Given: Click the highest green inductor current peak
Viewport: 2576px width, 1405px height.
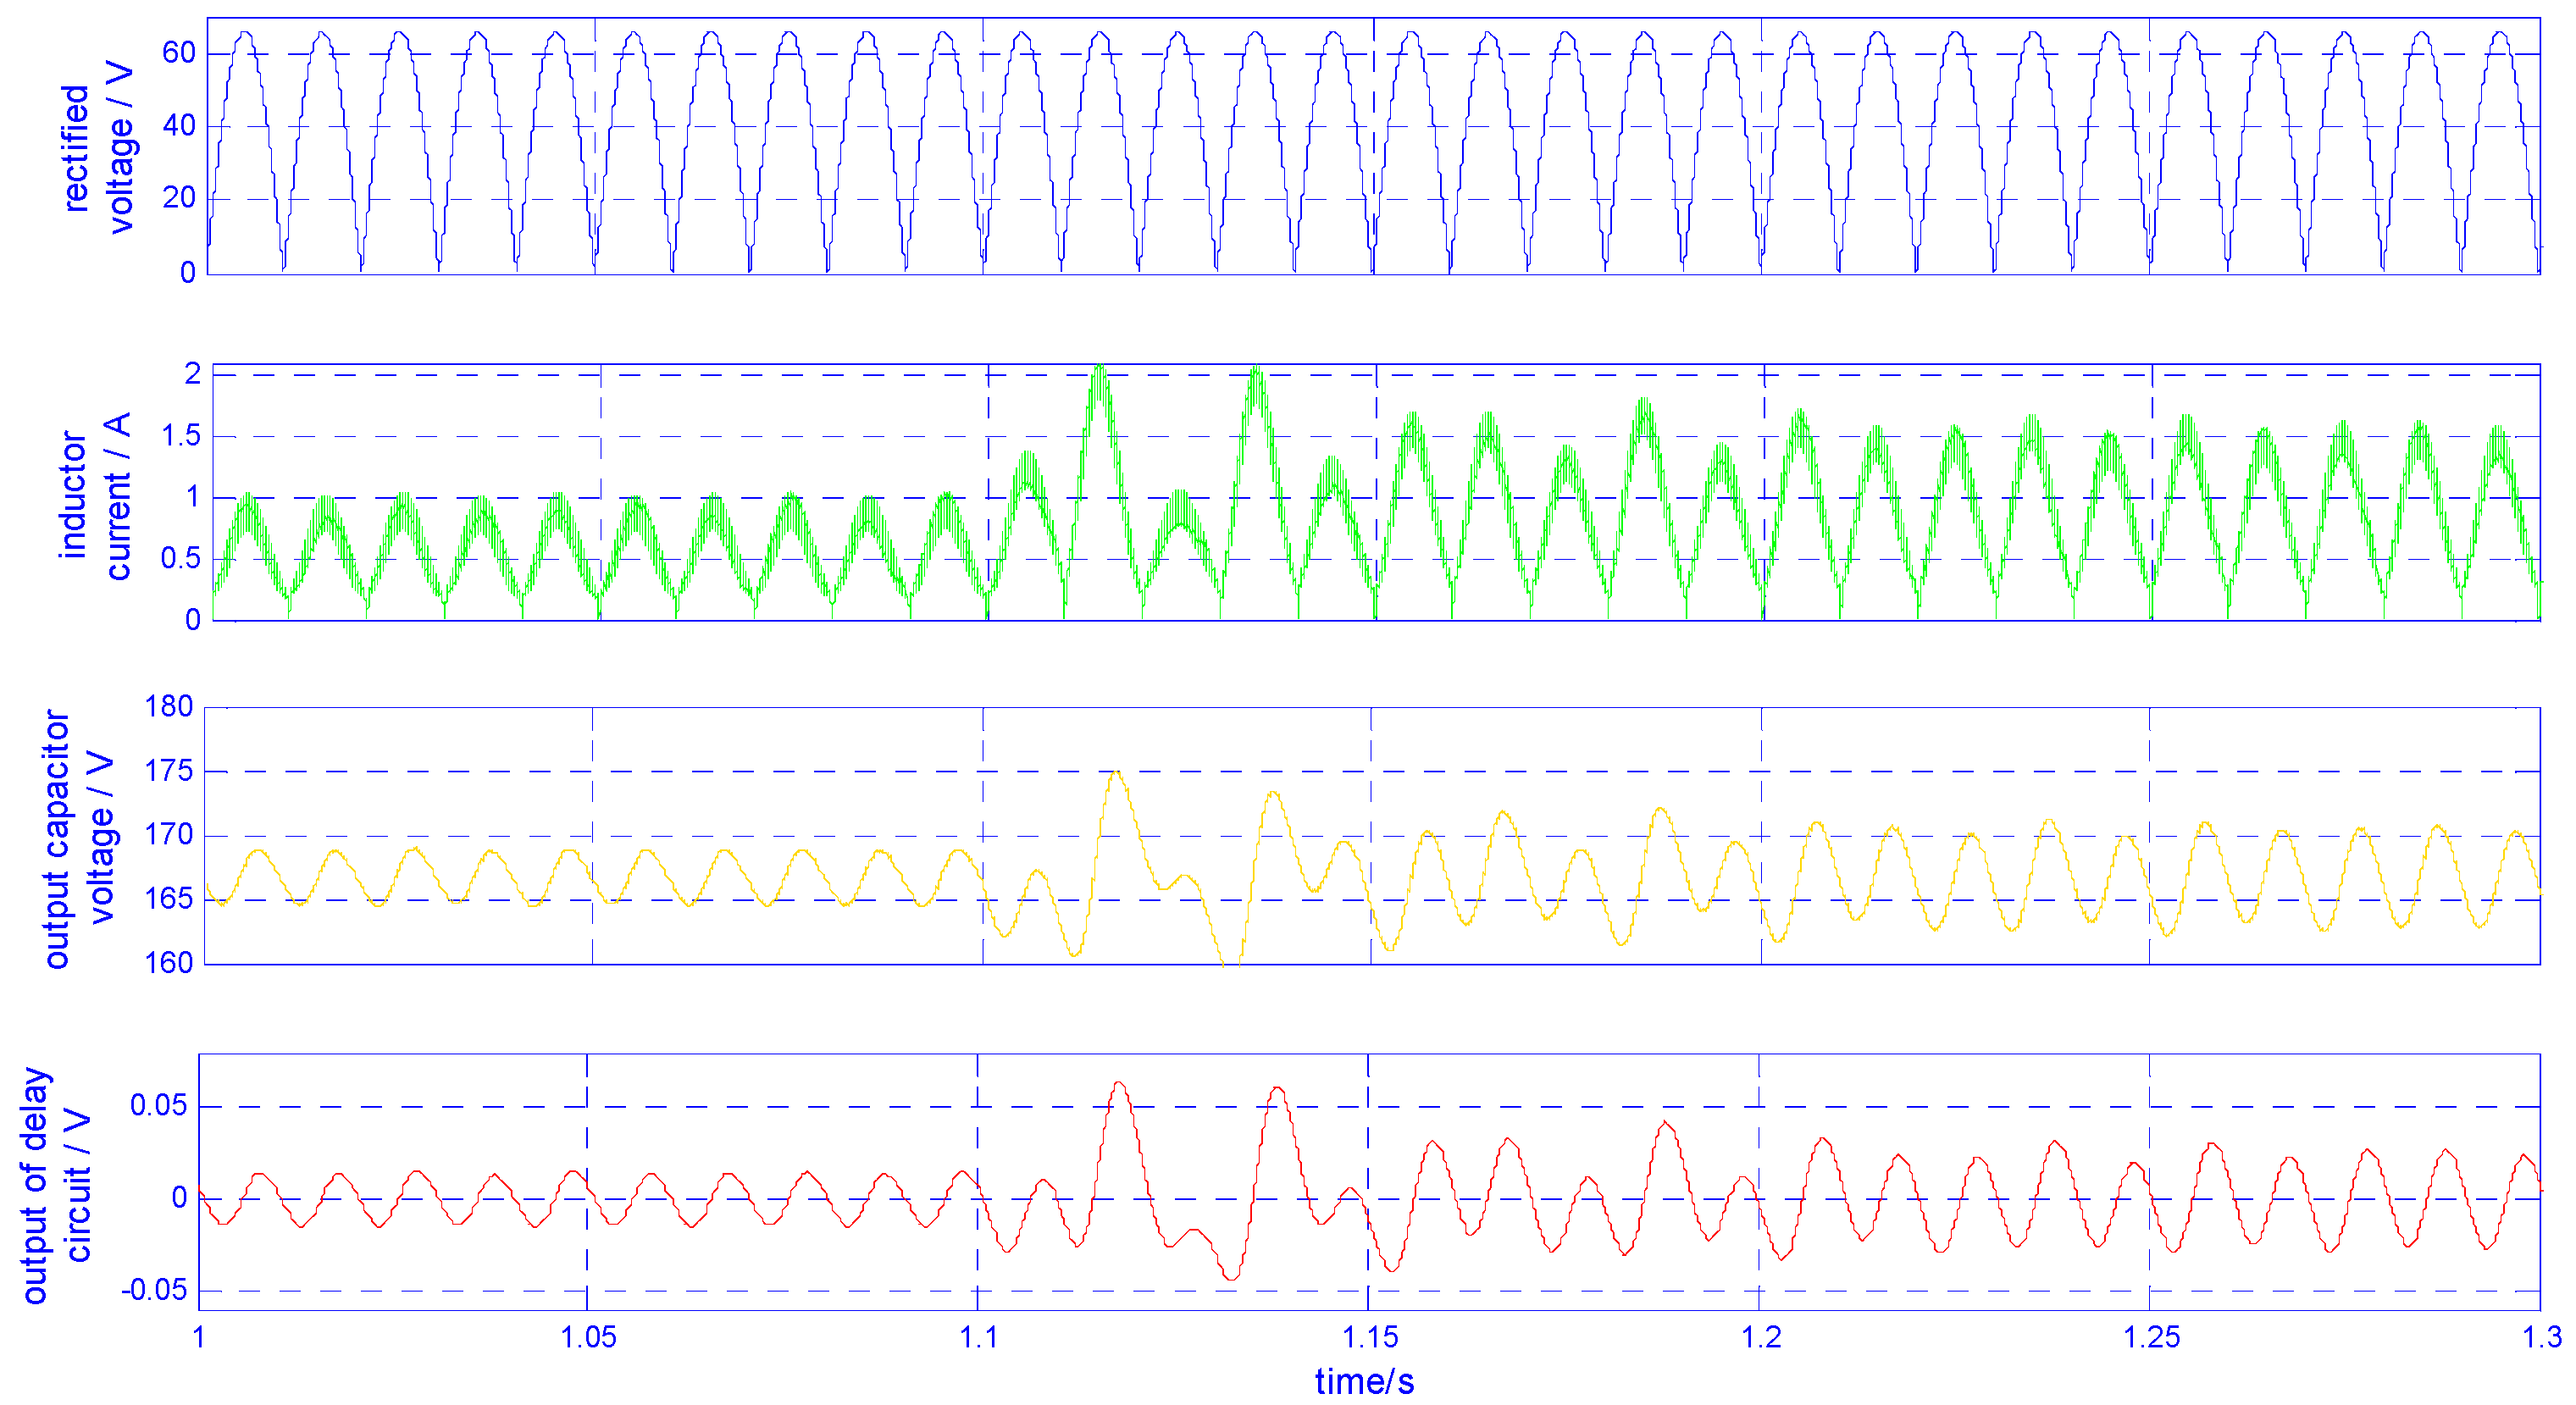Looking at the screenshot, I should coord(1100,368).
